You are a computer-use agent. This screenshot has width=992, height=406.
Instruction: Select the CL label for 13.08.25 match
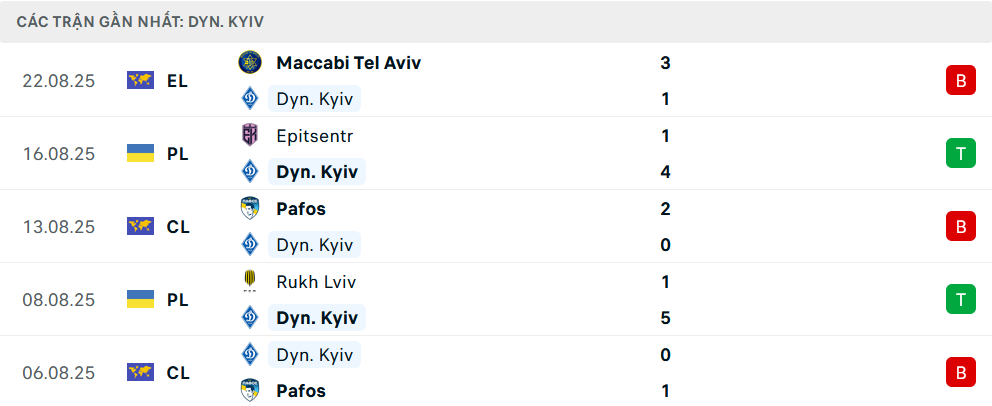[178, 227]
